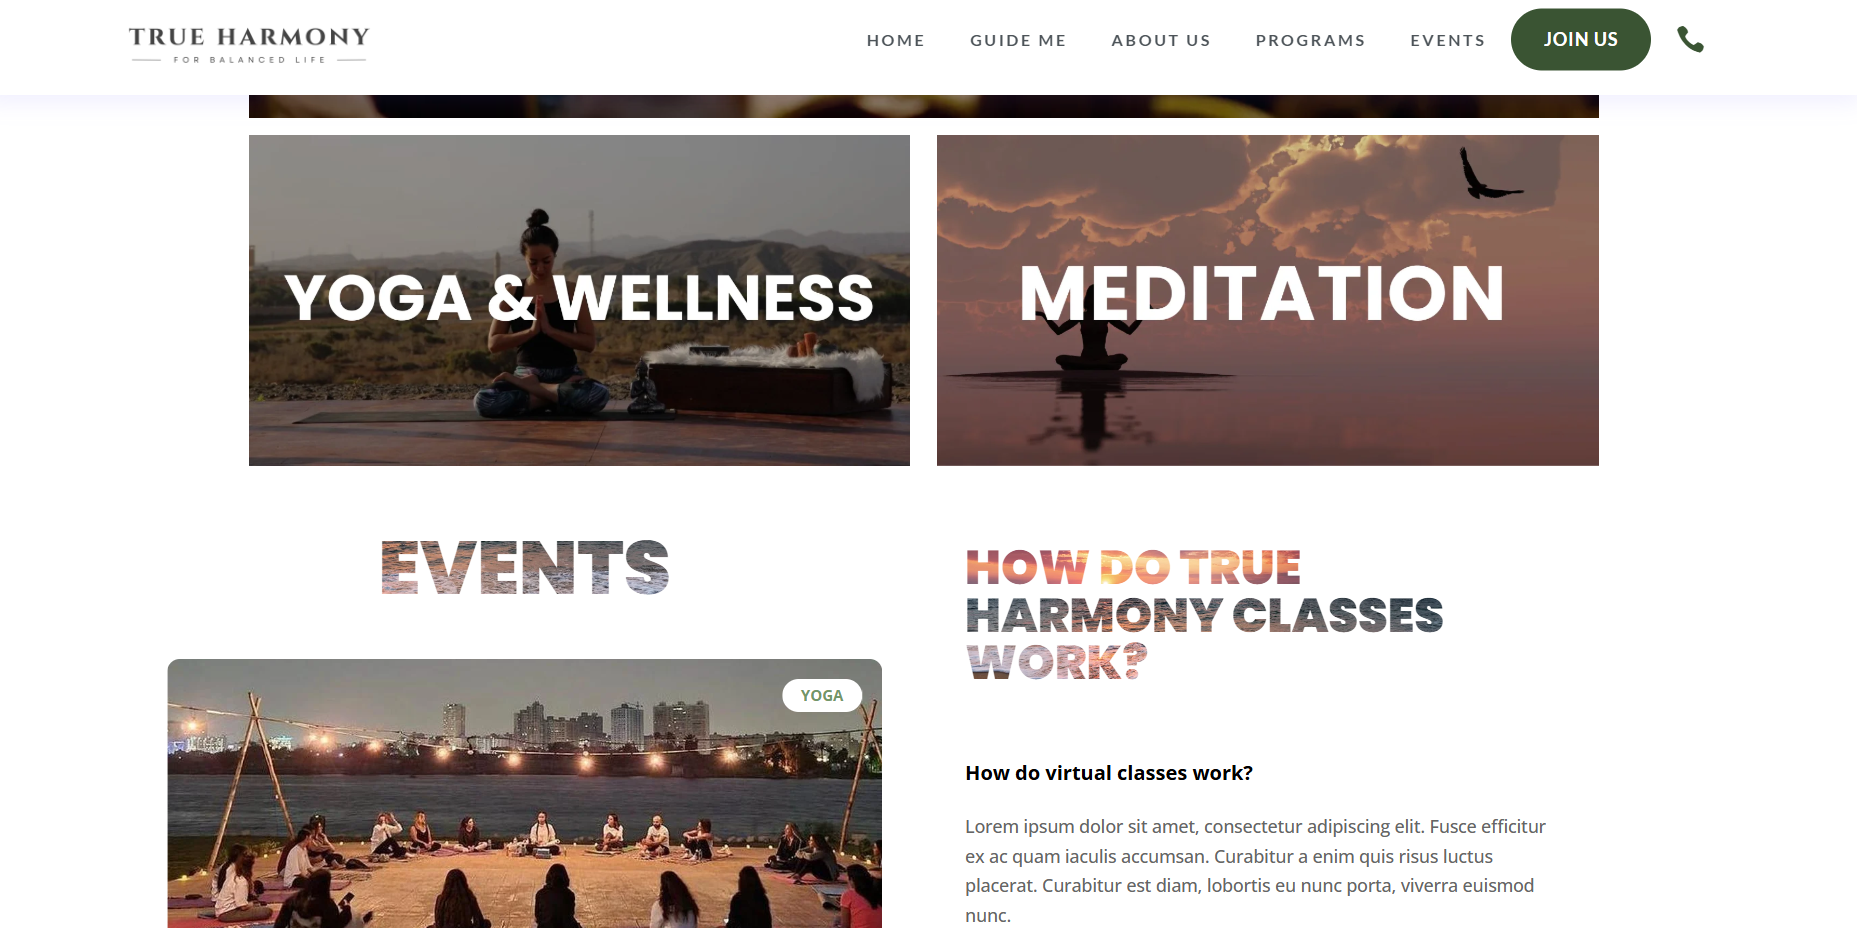Click the dark banner strip above the tiles
Screen dimensions: 1857x928
click(x=923, y=106)
